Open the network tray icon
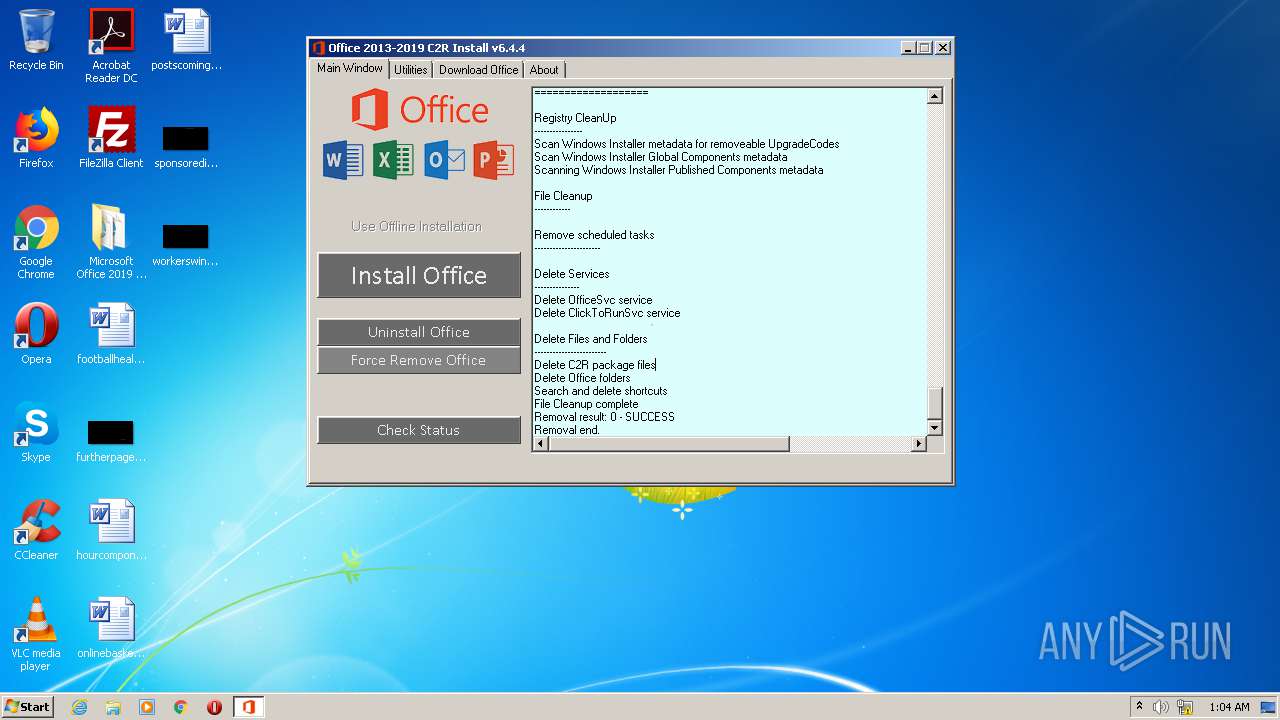1280x720 pixels. (1185, 707)
